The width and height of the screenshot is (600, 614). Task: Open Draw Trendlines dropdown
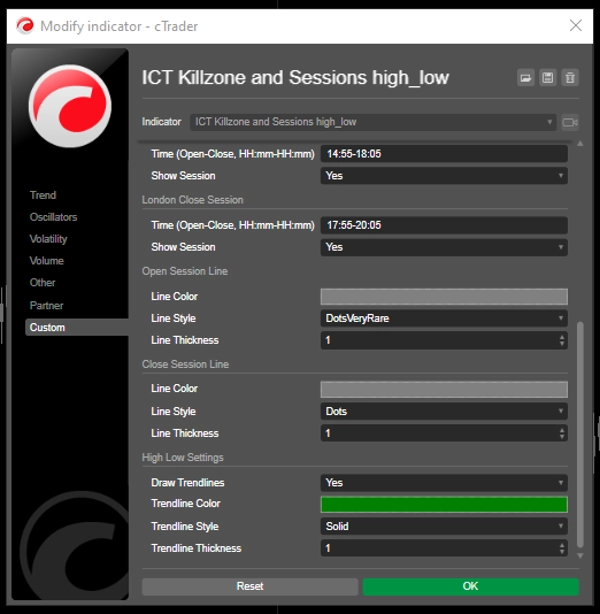pyautogui.click(x=444, y=482)
